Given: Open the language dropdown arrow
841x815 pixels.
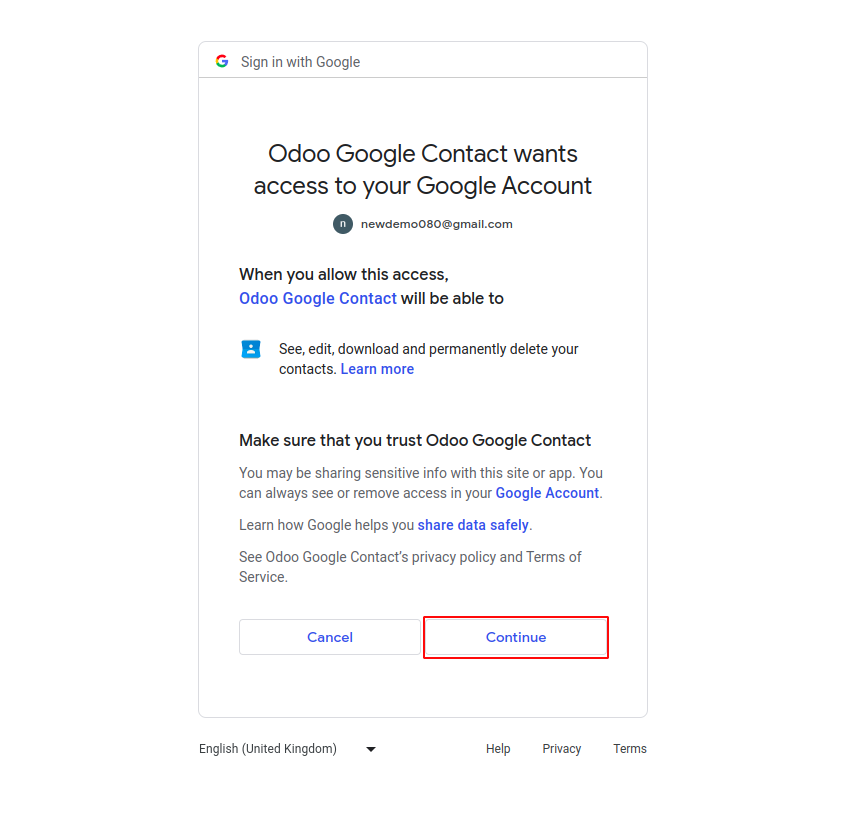Looking at the screenshot, I should click(371, 749).
